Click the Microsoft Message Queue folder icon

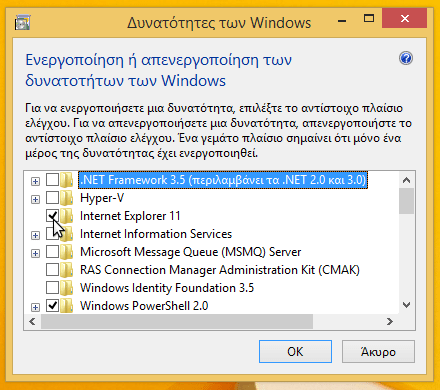[x=67, y=252]
